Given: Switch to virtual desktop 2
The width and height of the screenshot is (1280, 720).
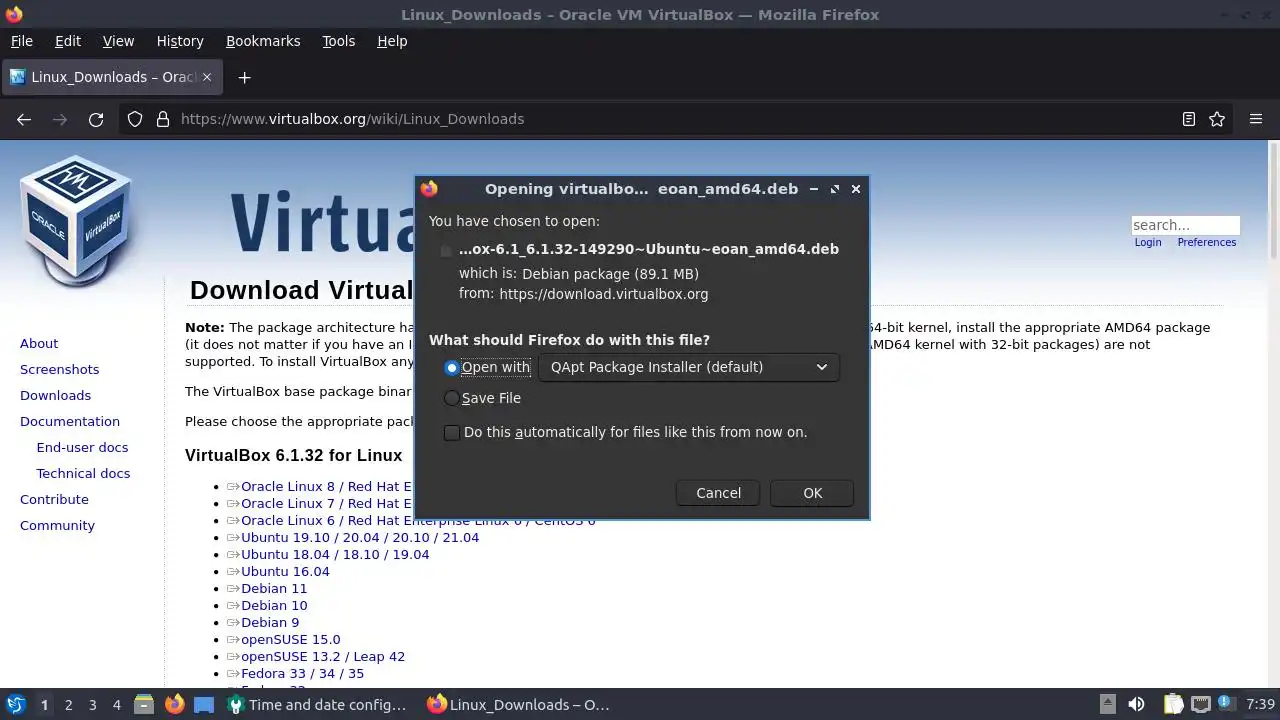Looking at the screenshot, I should click(x=68, y=704).
